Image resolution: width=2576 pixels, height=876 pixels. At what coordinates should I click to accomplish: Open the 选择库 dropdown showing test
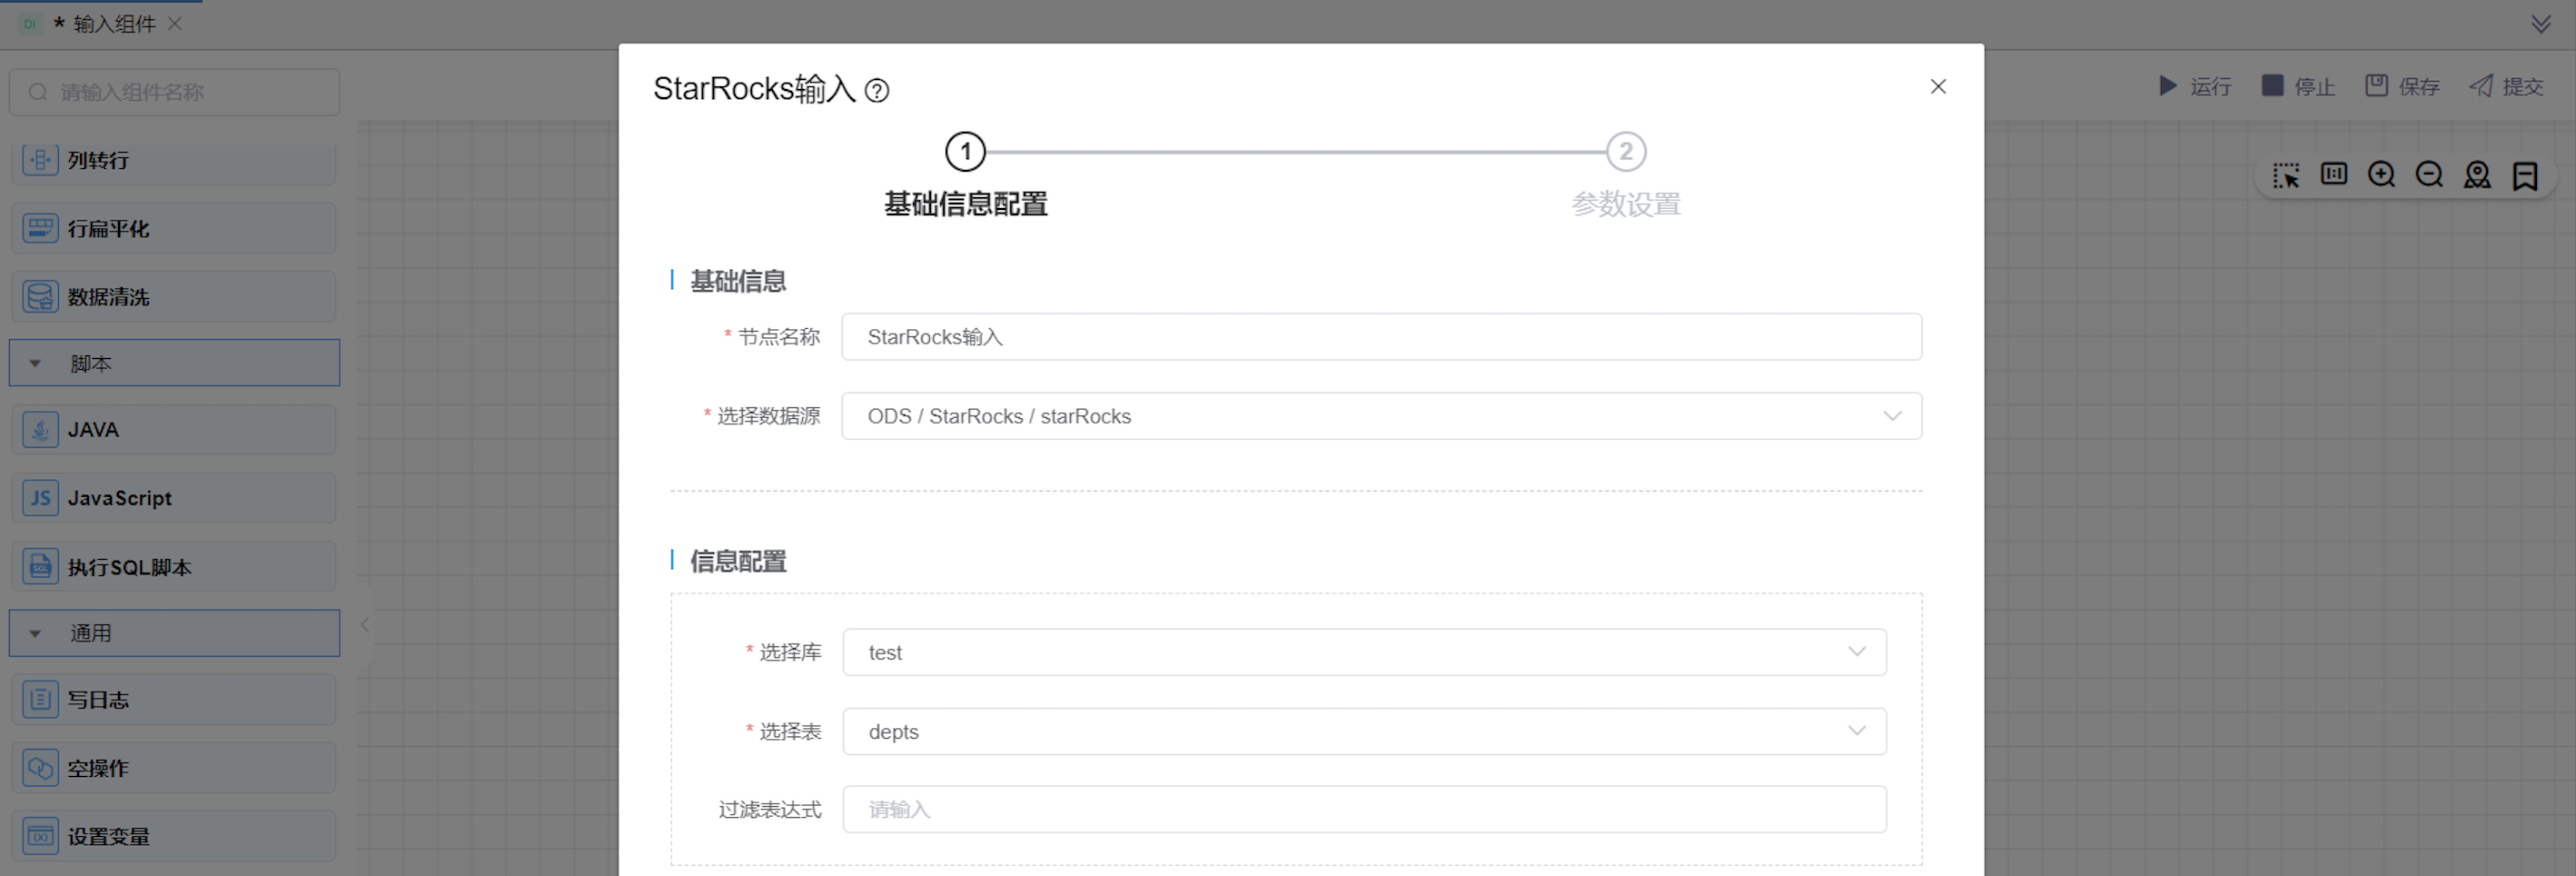[1364, 652]
